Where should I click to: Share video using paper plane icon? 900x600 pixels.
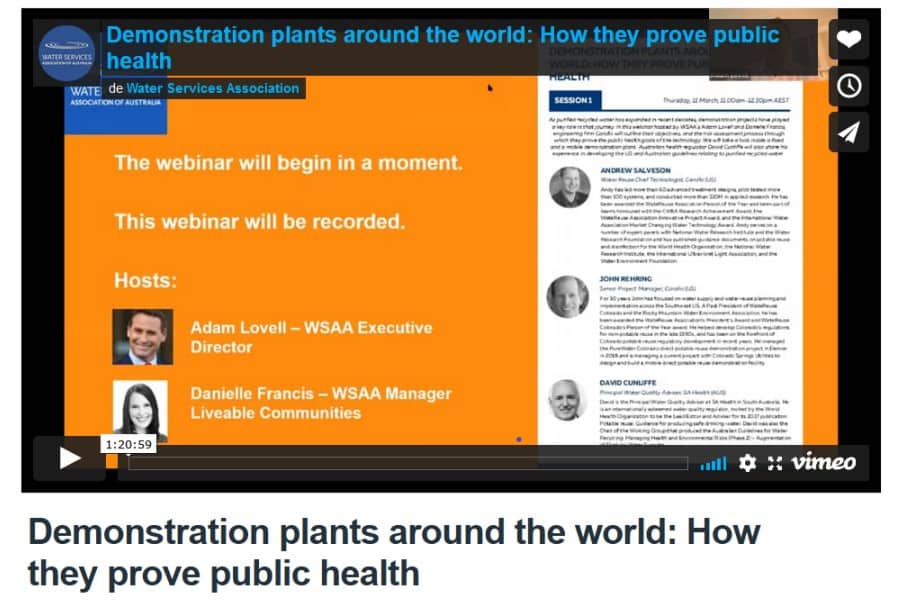coord(848,132)
